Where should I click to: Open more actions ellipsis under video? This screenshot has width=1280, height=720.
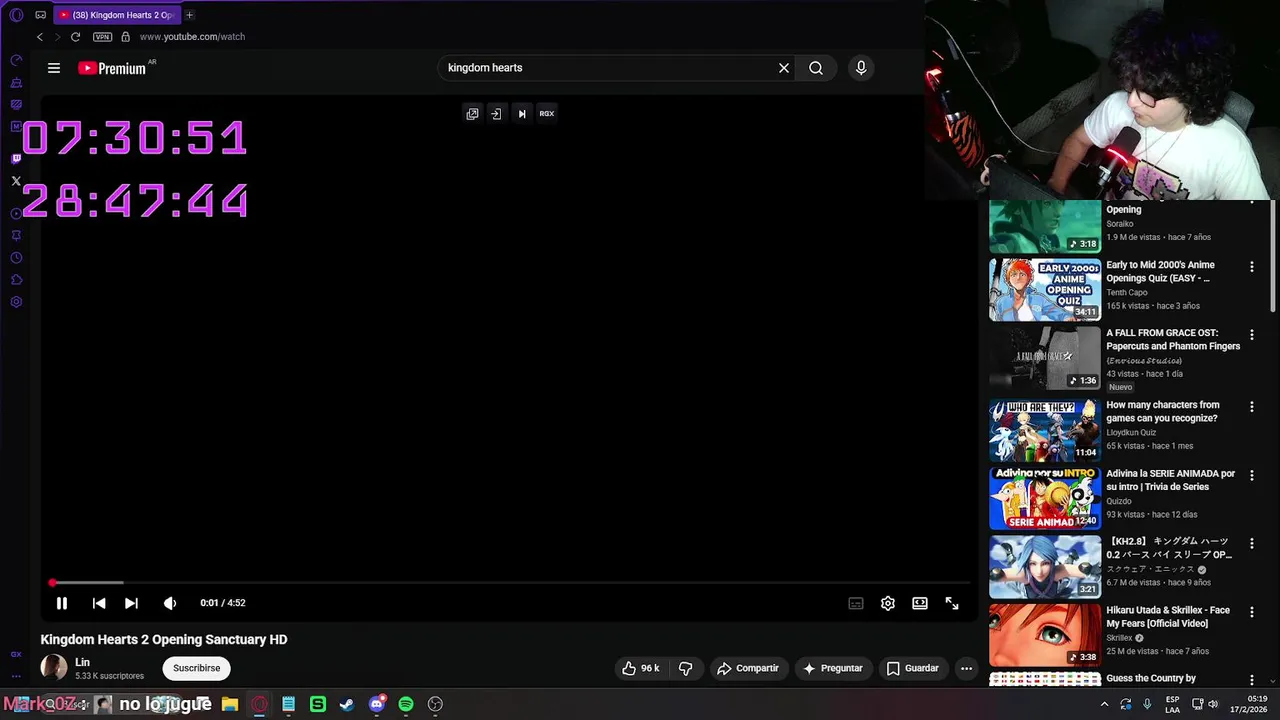966,668
